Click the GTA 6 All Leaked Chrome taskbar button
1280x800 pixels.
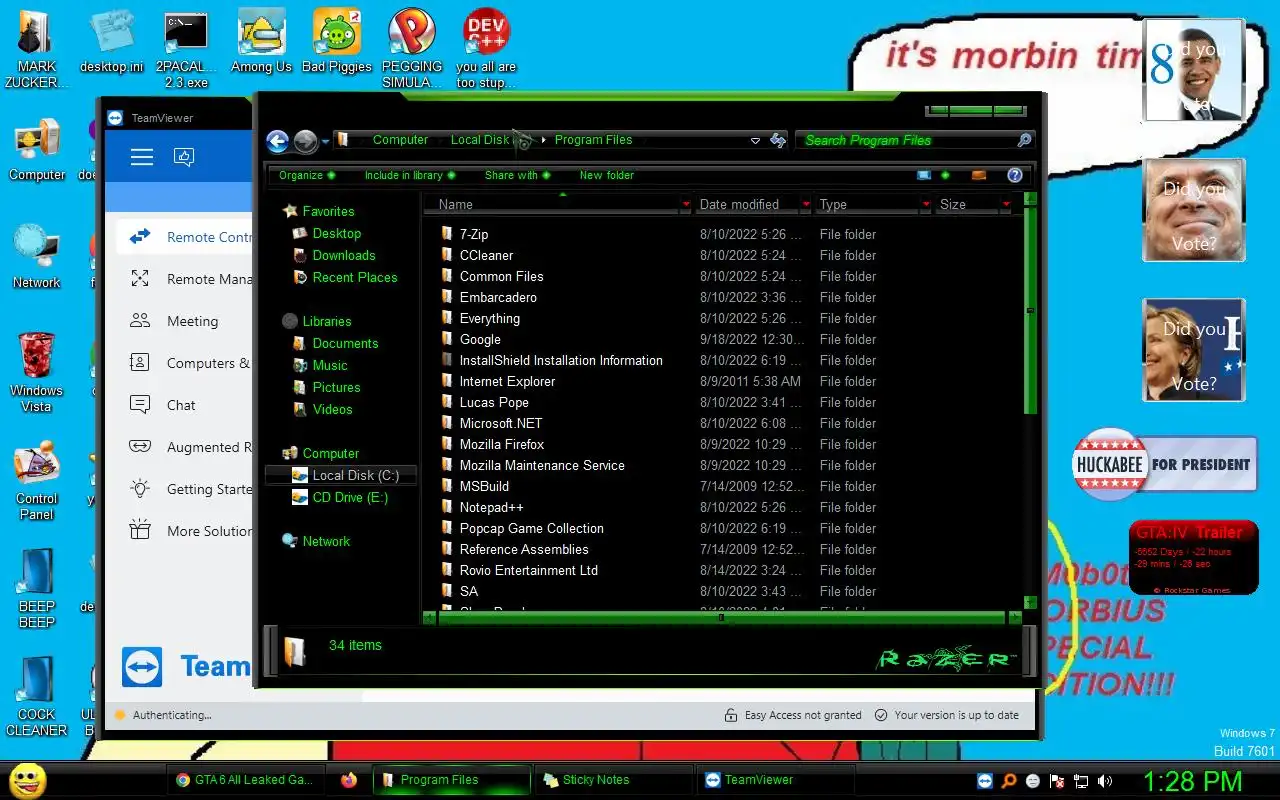coord(247,780)
